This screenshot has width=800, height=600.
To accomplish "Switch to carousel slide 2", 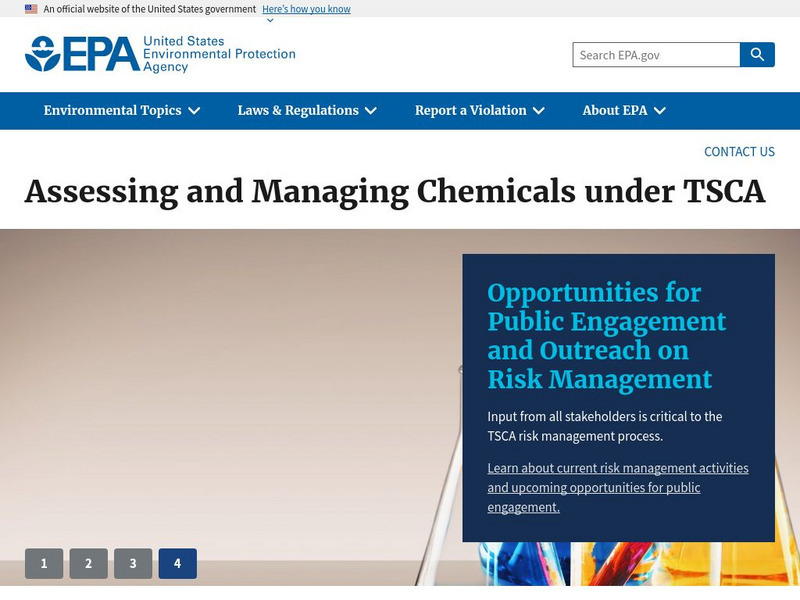I will (88, 564).
